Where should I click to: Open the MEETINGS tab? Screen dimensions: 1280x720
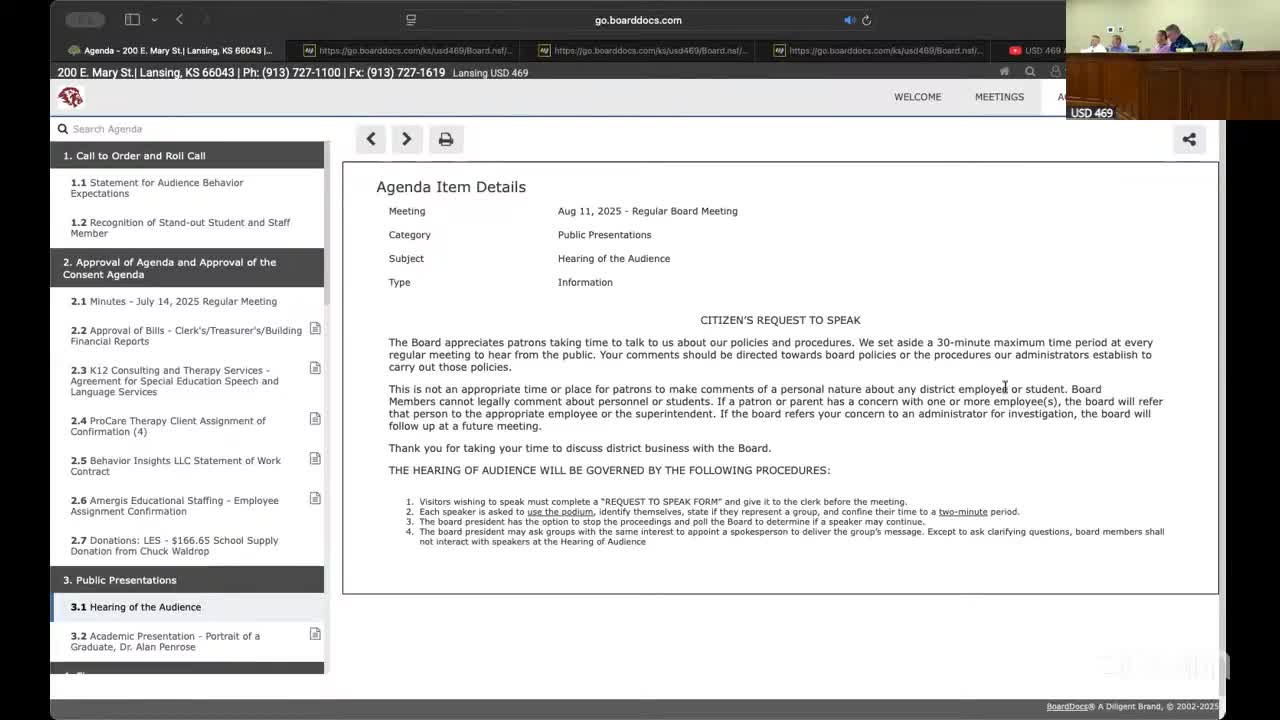[999, 97]
